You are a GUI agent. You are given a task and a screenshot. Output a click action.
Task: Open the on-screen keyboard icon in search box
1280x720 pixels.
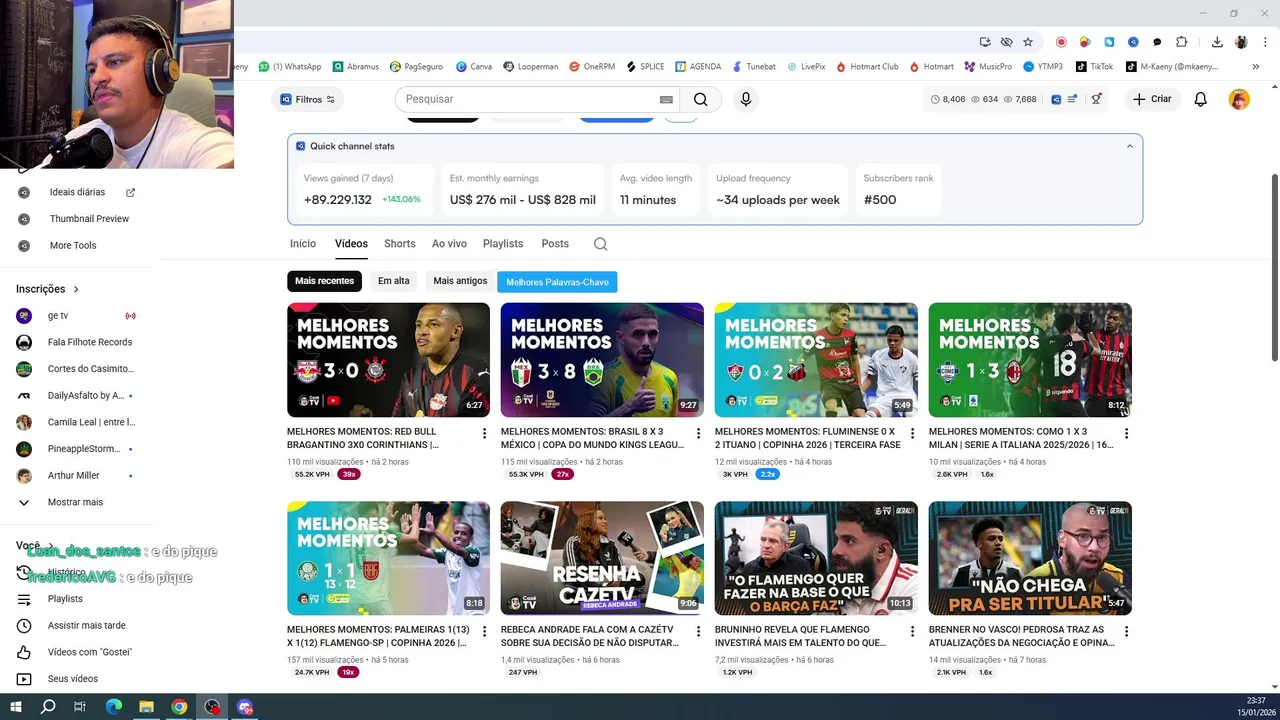coord(666,99)
